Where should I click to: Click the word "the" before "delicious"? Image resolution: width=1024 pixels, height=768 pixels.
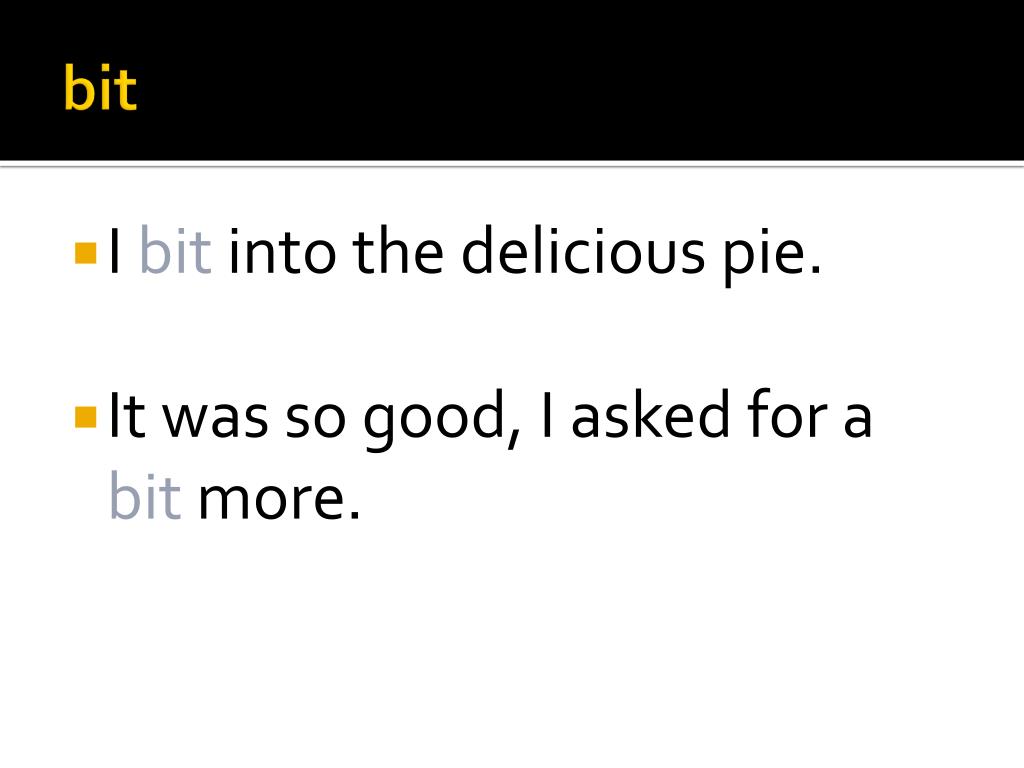pyautogui.click(x=398, y=250)
